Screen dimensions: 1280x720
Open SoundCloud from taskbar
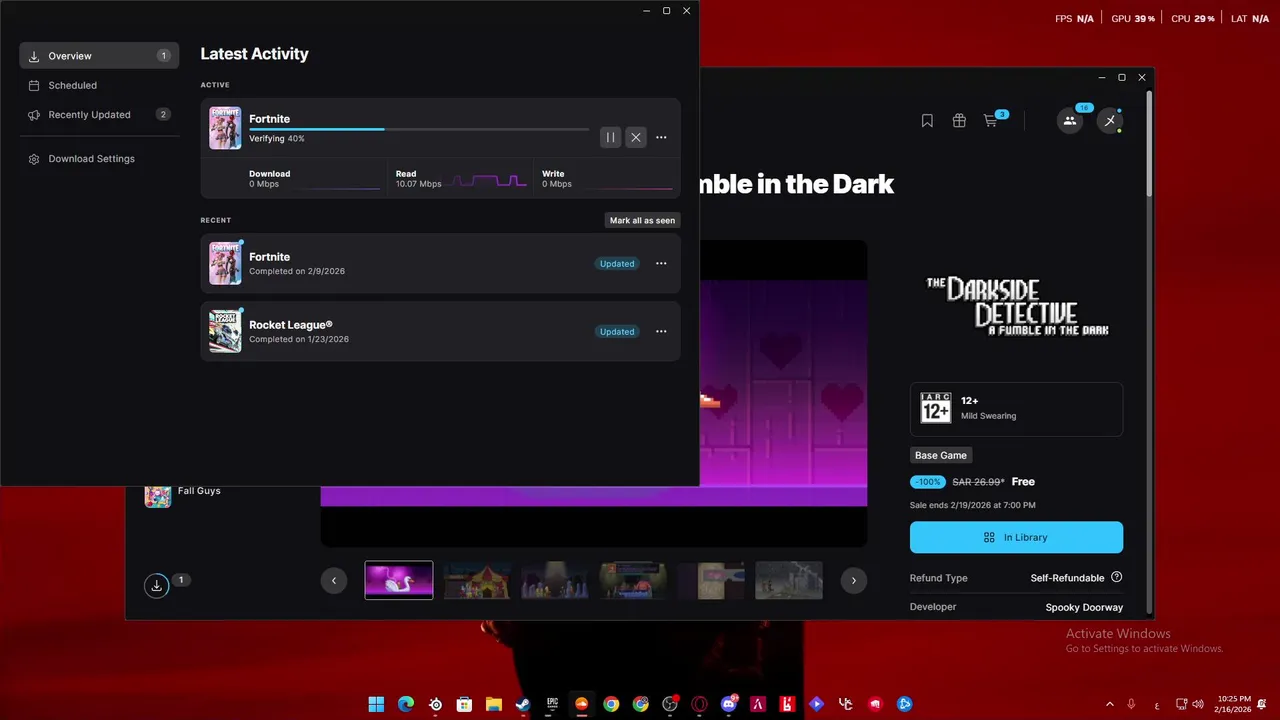581,704
